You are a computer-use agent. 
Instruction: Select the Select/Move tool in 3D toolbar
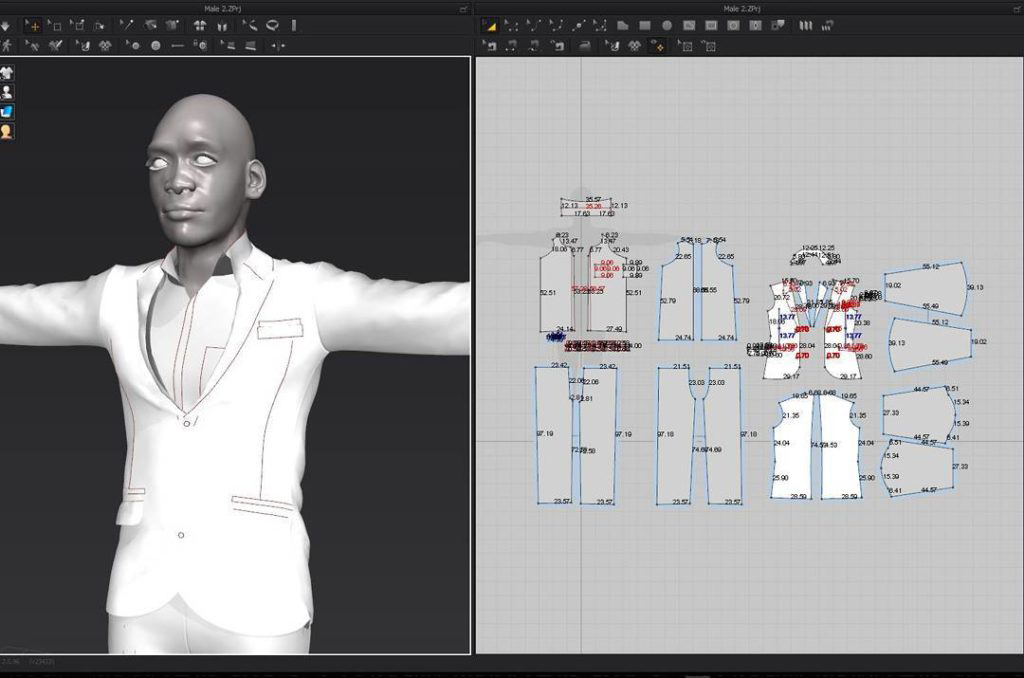point(32,26)
